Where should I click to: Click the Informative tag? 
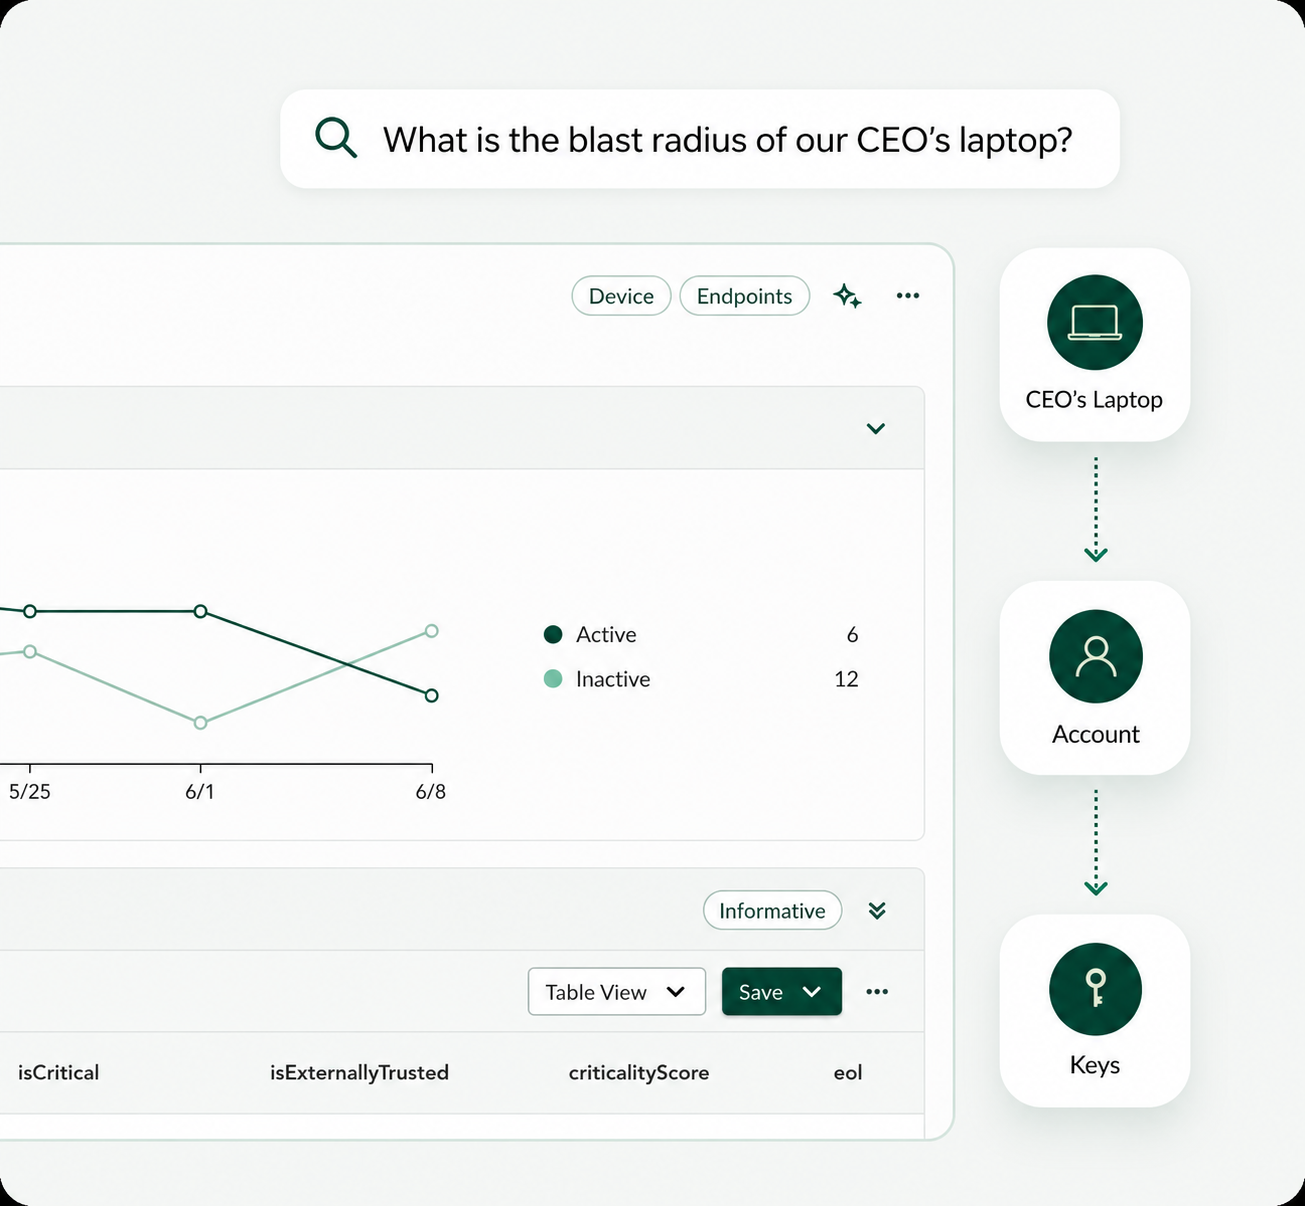pyautogui.click(x=772, y=911)
